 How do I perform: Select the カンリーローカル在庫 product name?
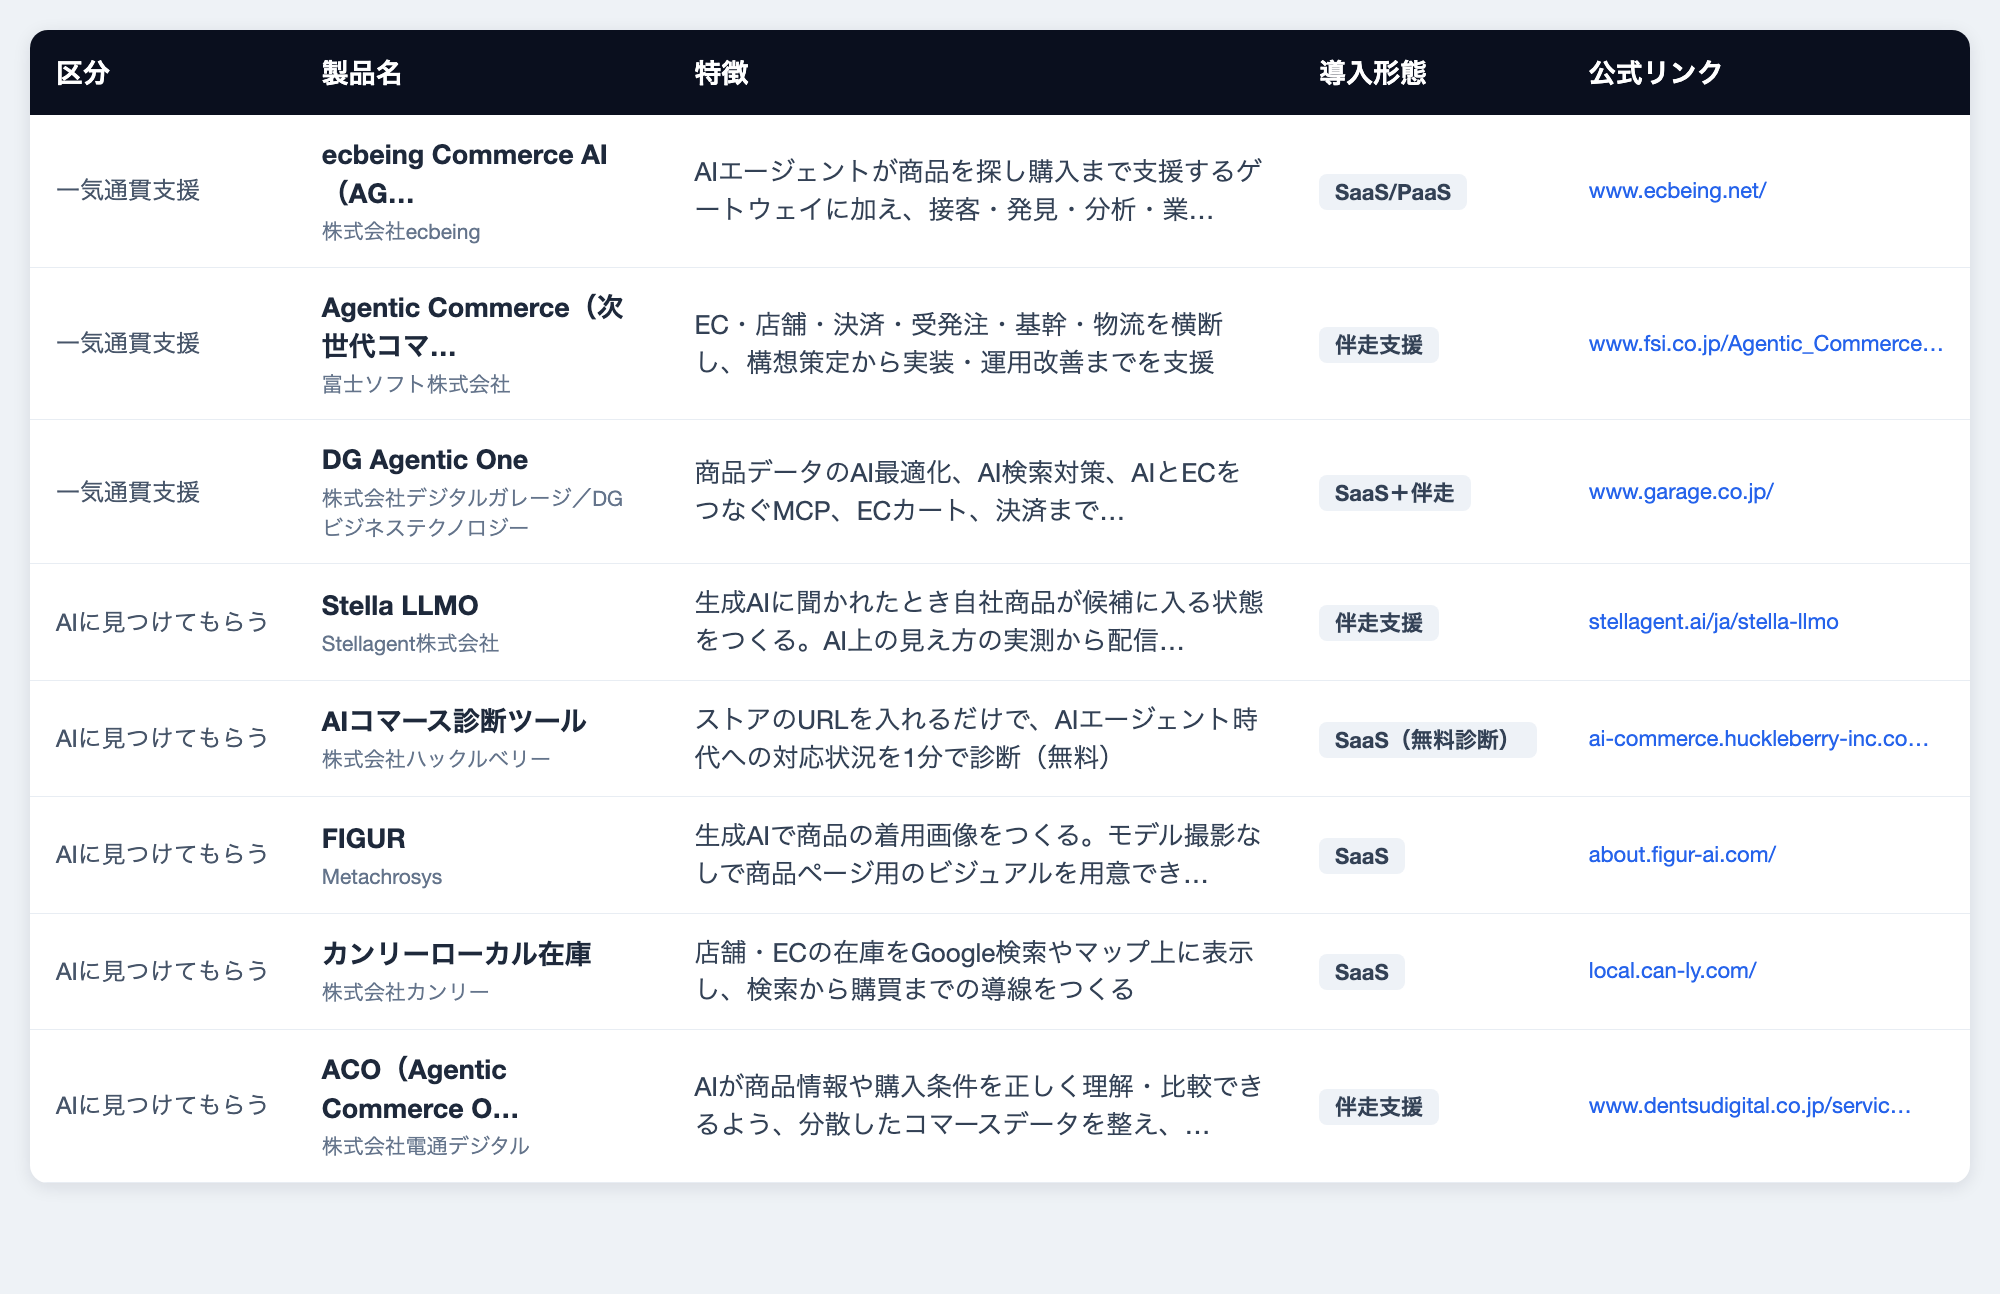[456, 955]
